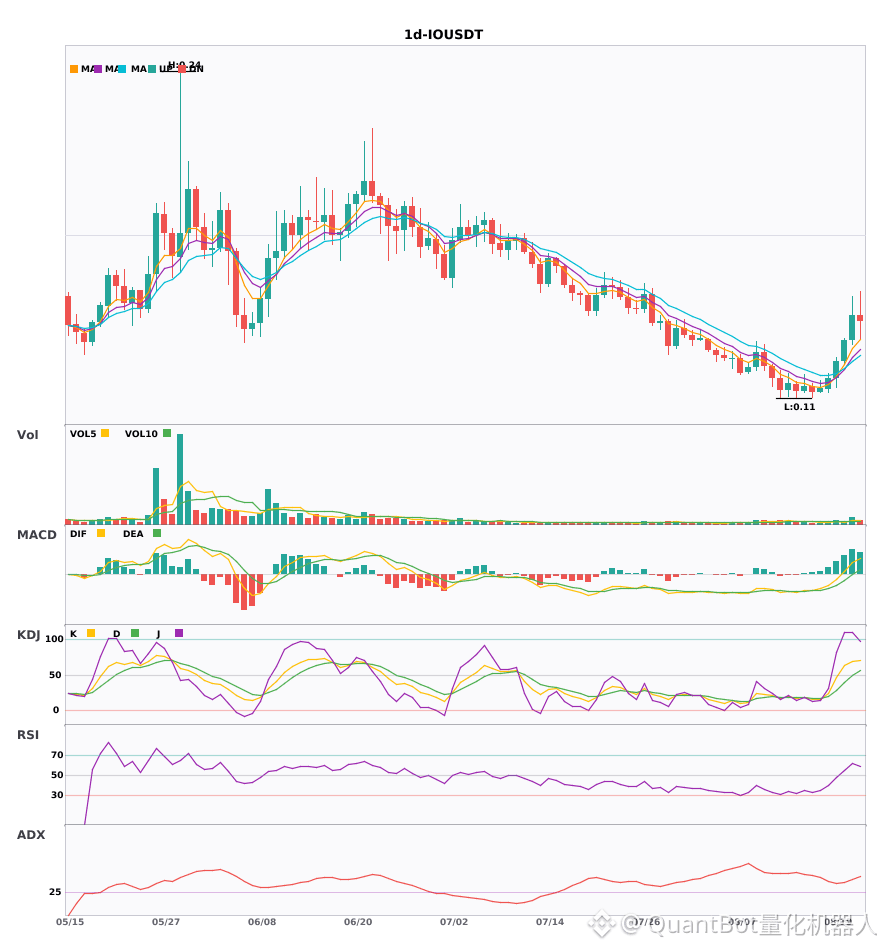Image resolution: width=885 pixels, height=950 pixels.
Task: Click the purple MA legend swatch
Action: pos(98,69)
